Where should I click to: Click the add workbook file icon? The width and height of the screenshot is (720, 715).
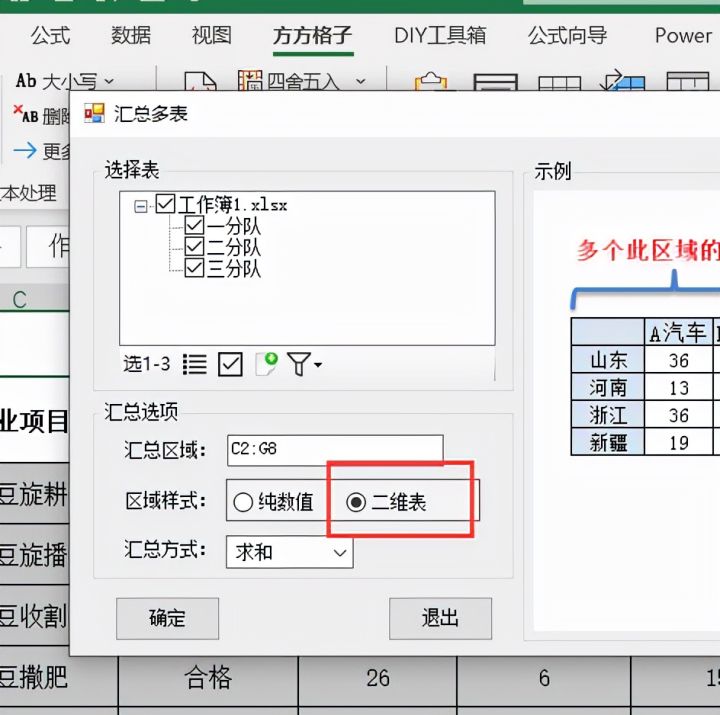click(267, 364)
